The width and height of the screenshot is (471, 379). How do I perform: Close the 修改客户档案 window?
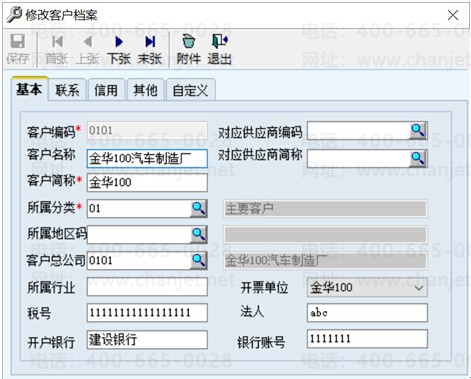(453, 15)
